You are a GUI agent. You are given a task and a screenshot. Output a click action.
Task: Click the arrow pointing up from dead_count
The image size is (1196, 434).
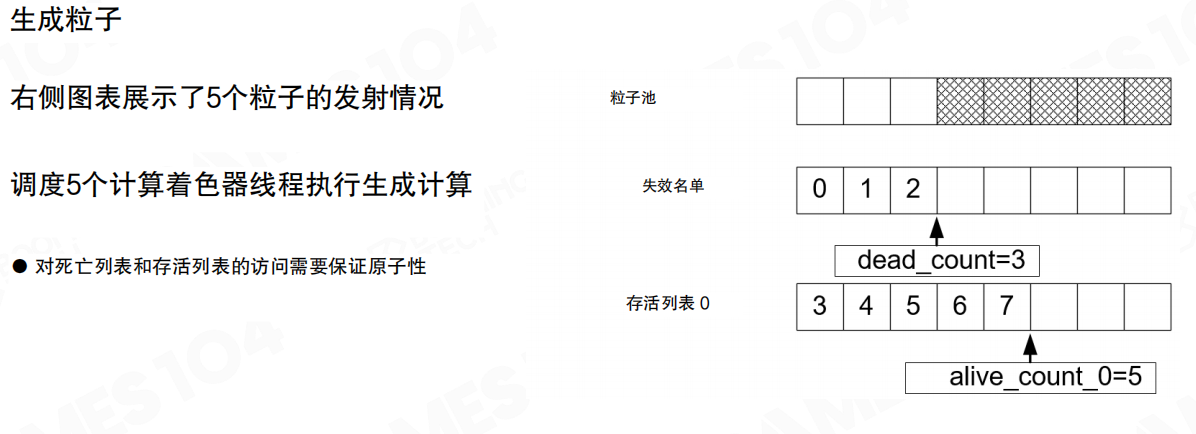coord(937,232)
